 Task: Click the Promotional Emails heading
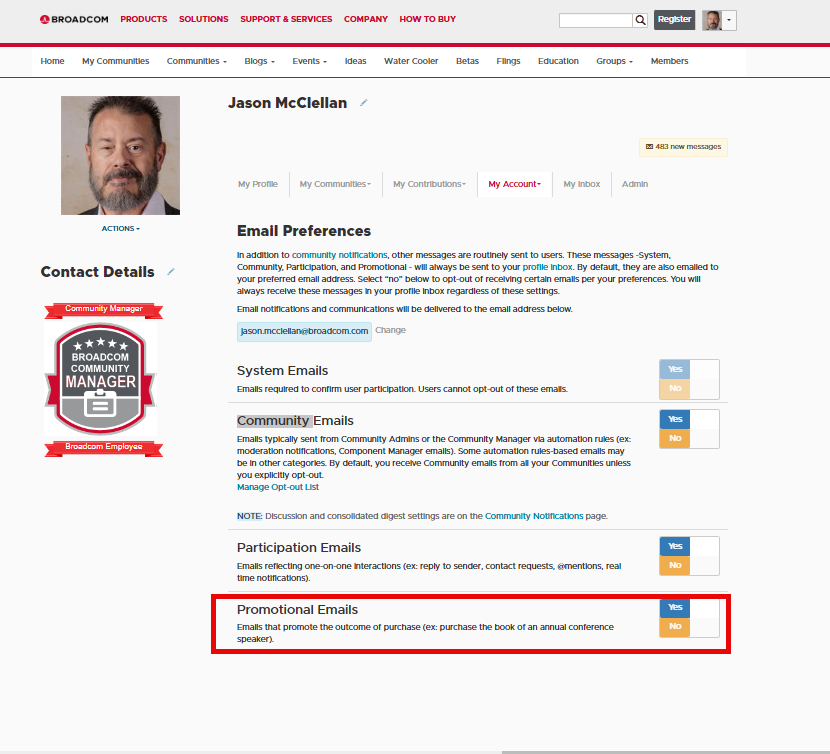pyautogui.click(x=297, y=610)
